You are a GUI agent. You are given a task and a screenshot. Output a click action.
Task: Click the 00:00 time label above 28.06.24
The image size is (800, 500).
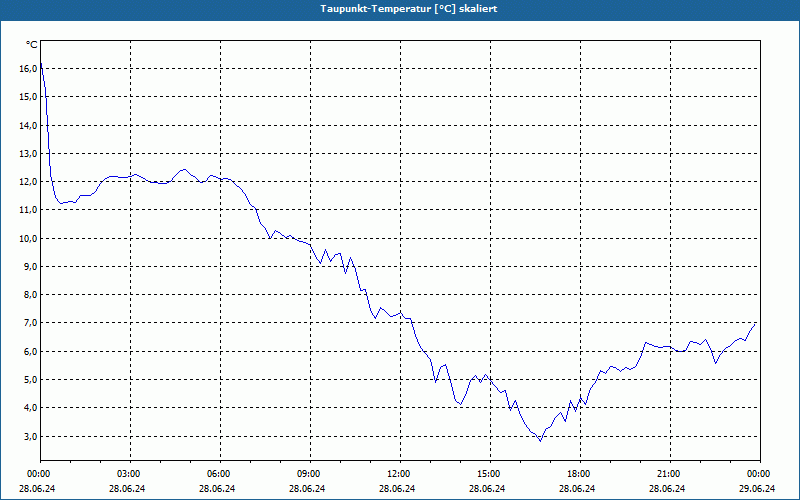tap(37, 474)
